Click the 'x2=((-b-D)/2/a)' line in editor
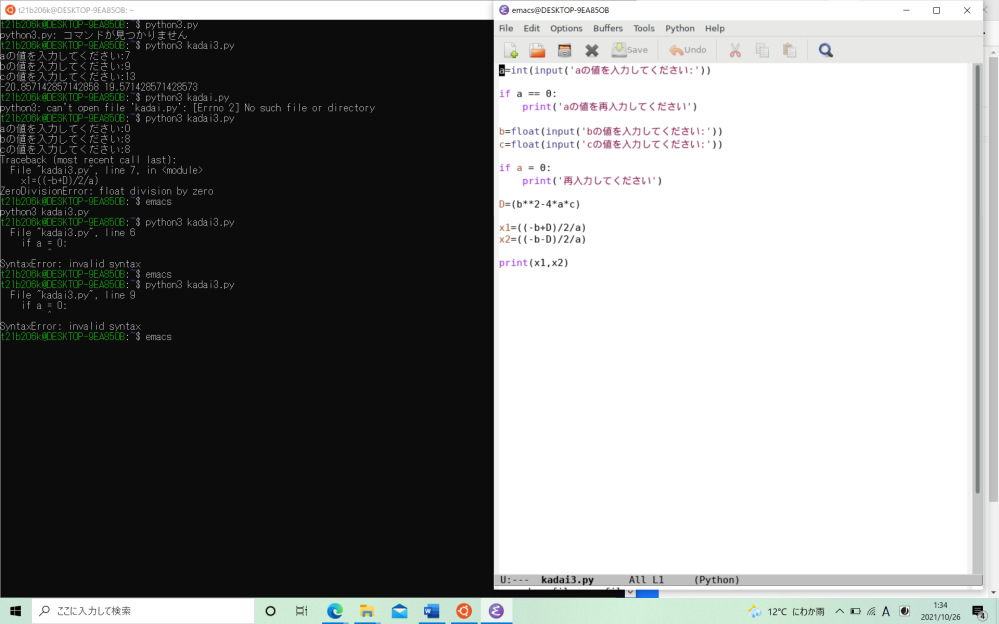 click(542, 240)
